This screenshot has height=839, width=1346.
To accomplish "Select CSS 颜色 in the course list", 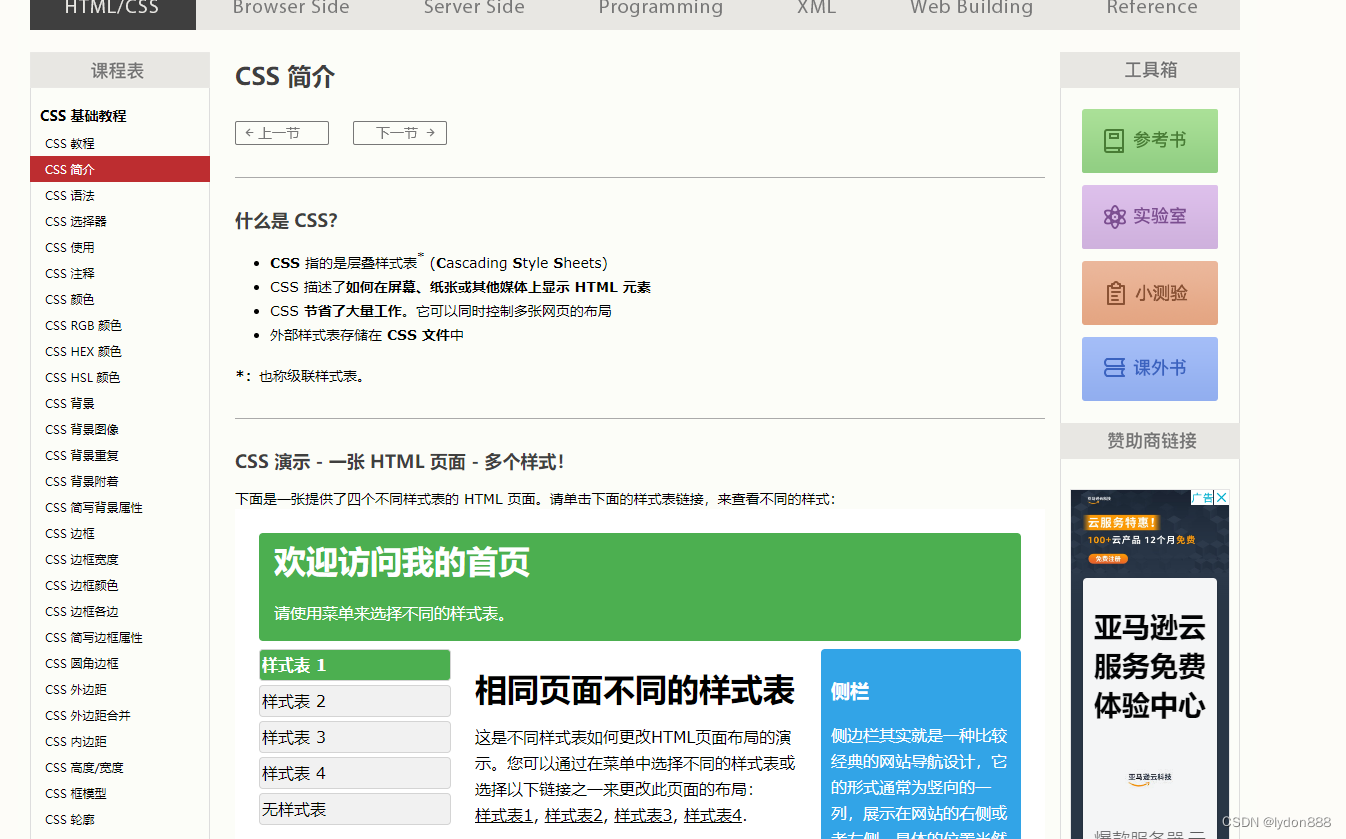I will [69, 299].
